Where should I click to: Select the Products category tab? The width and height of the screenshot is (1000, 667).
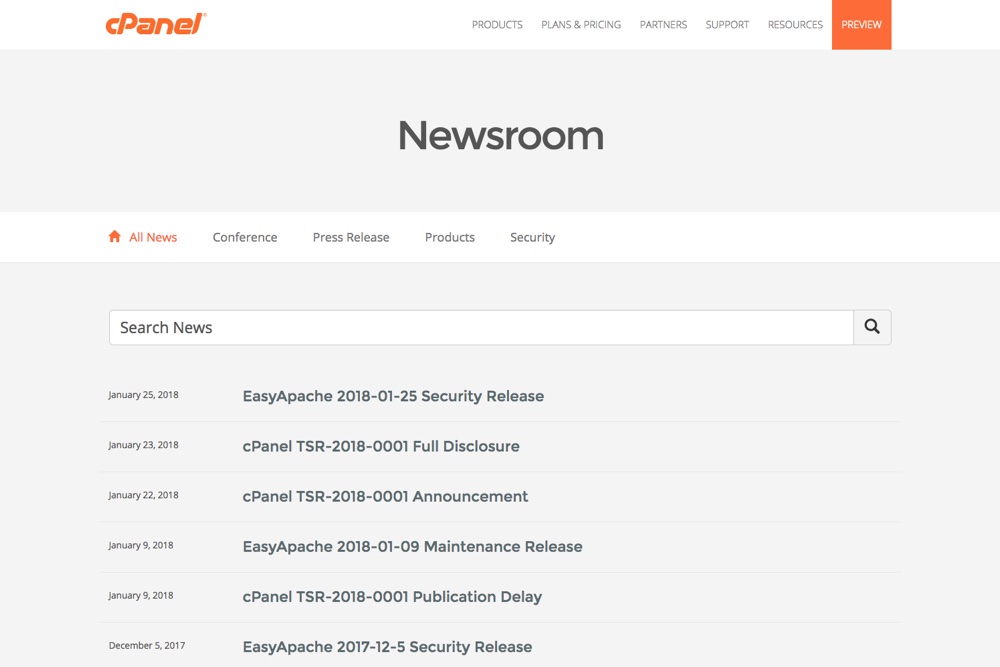coord(450,237)
